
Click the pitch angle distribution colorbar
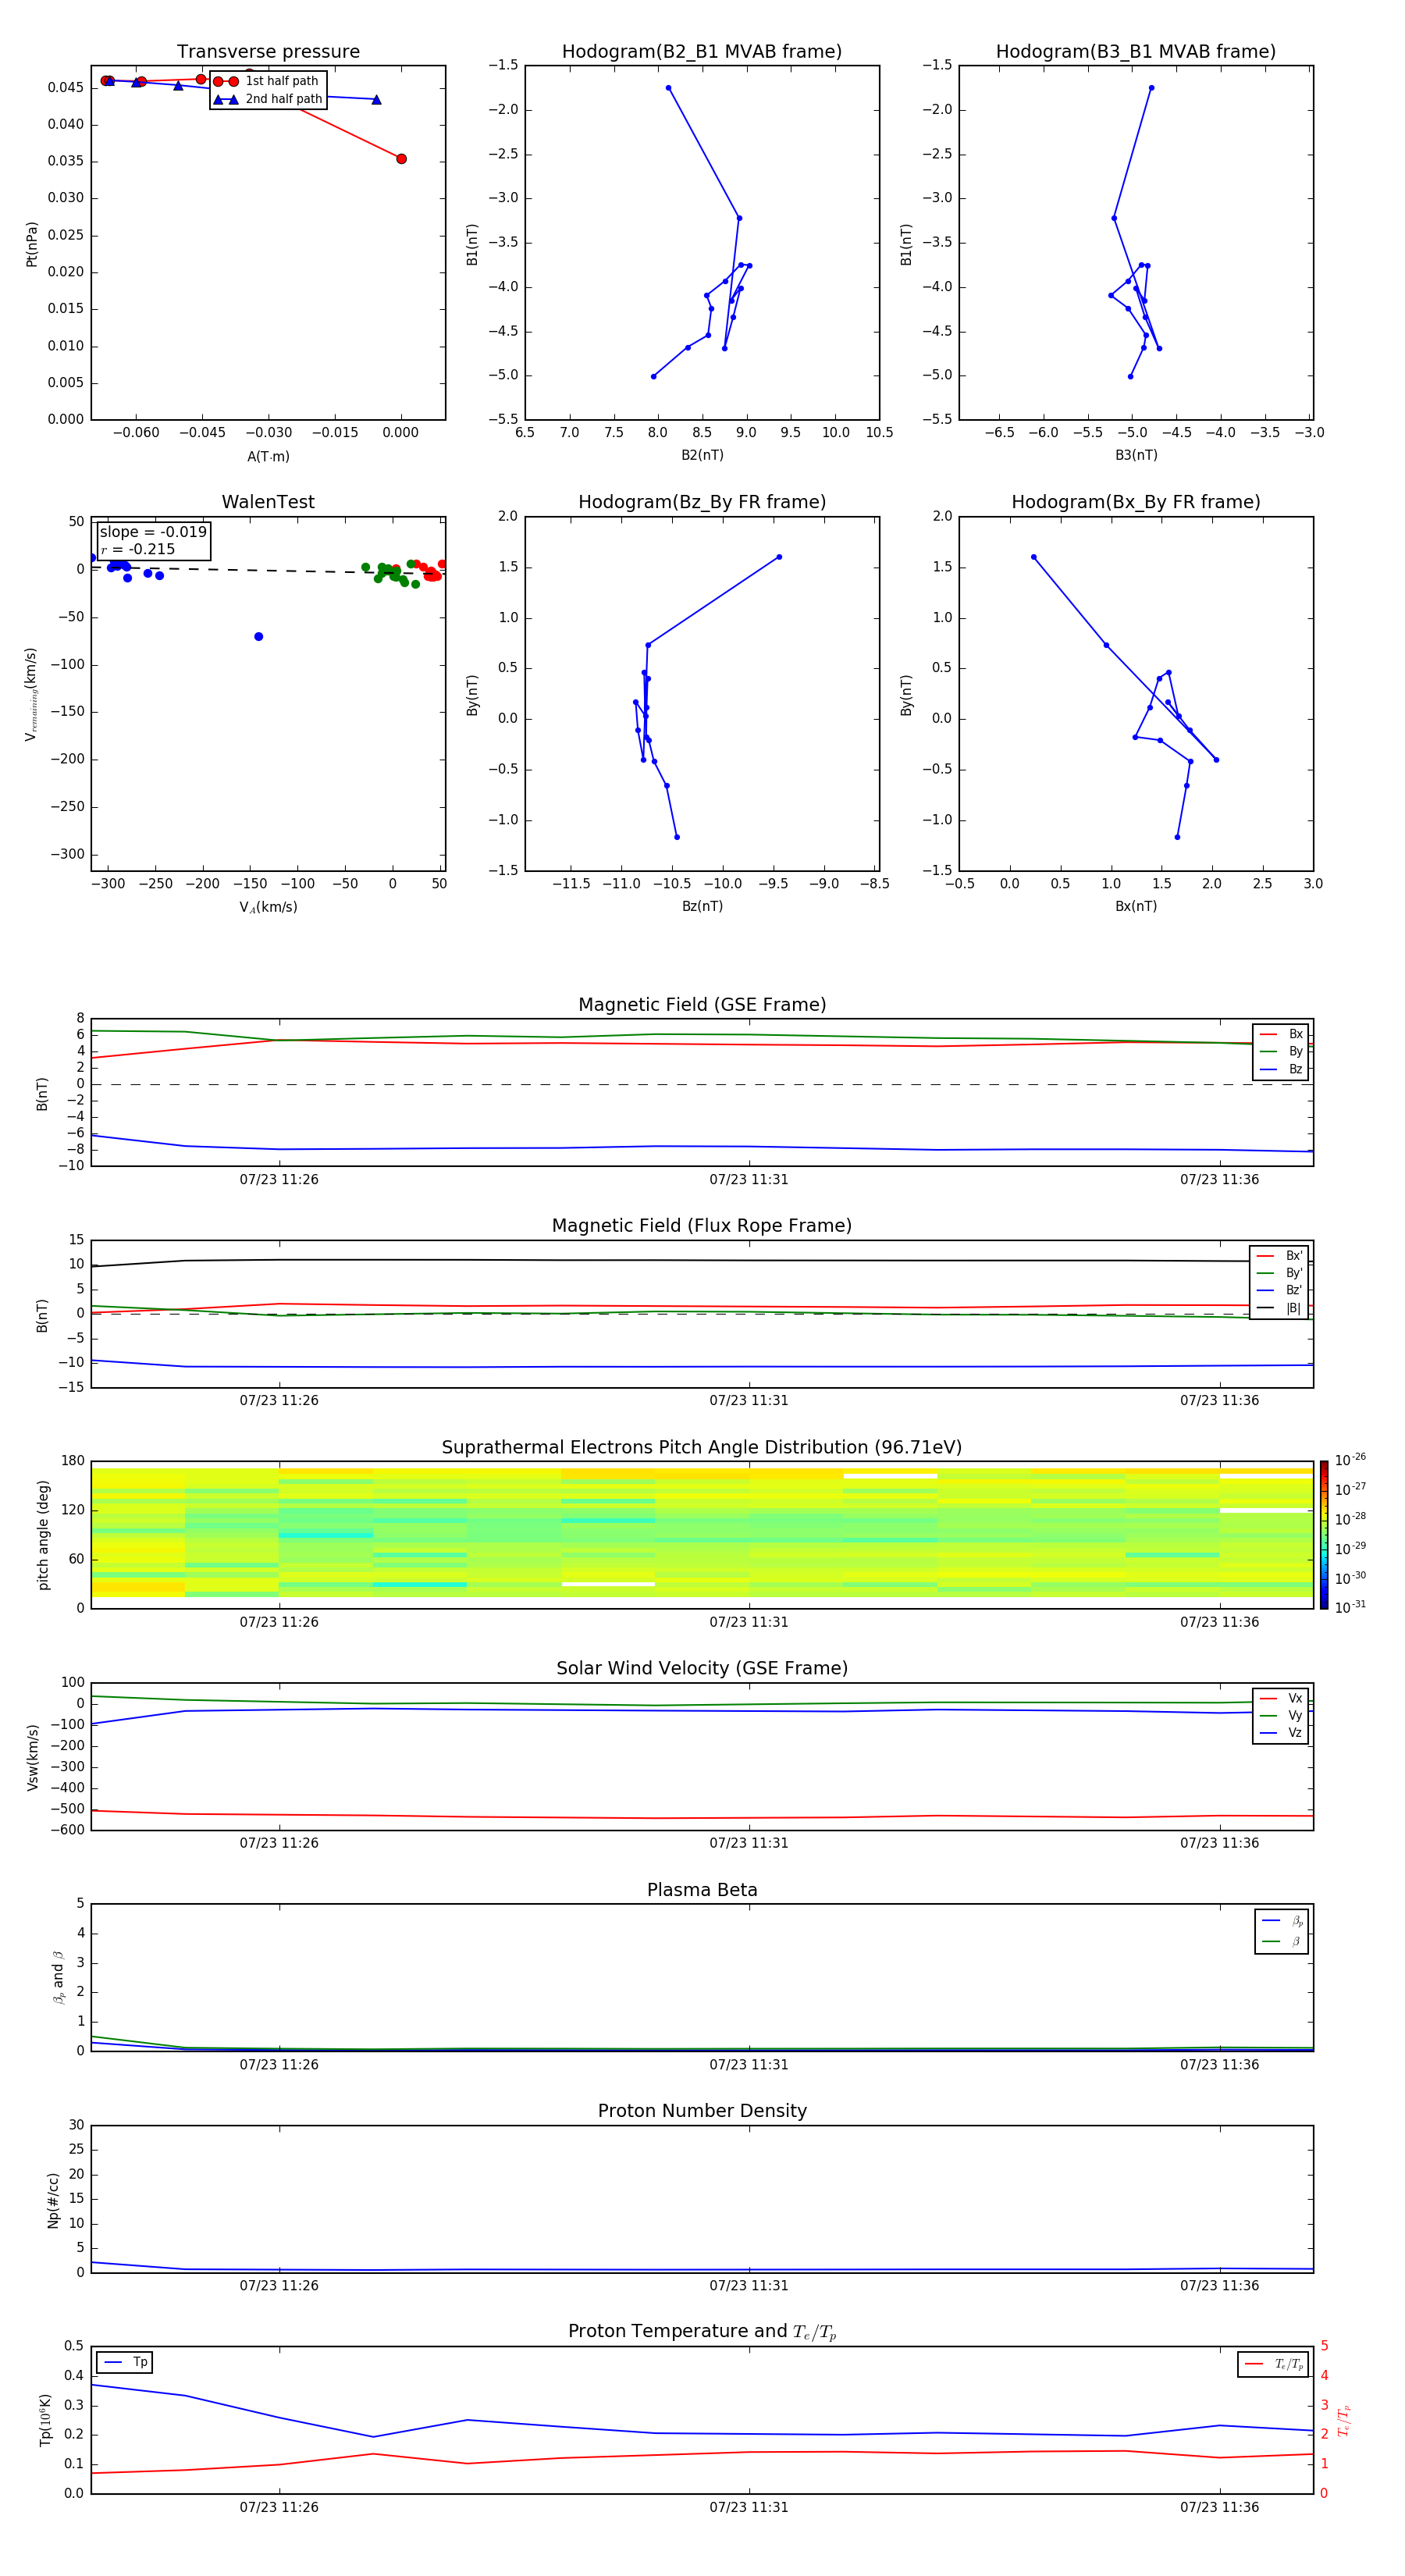pos(1323,1534)
